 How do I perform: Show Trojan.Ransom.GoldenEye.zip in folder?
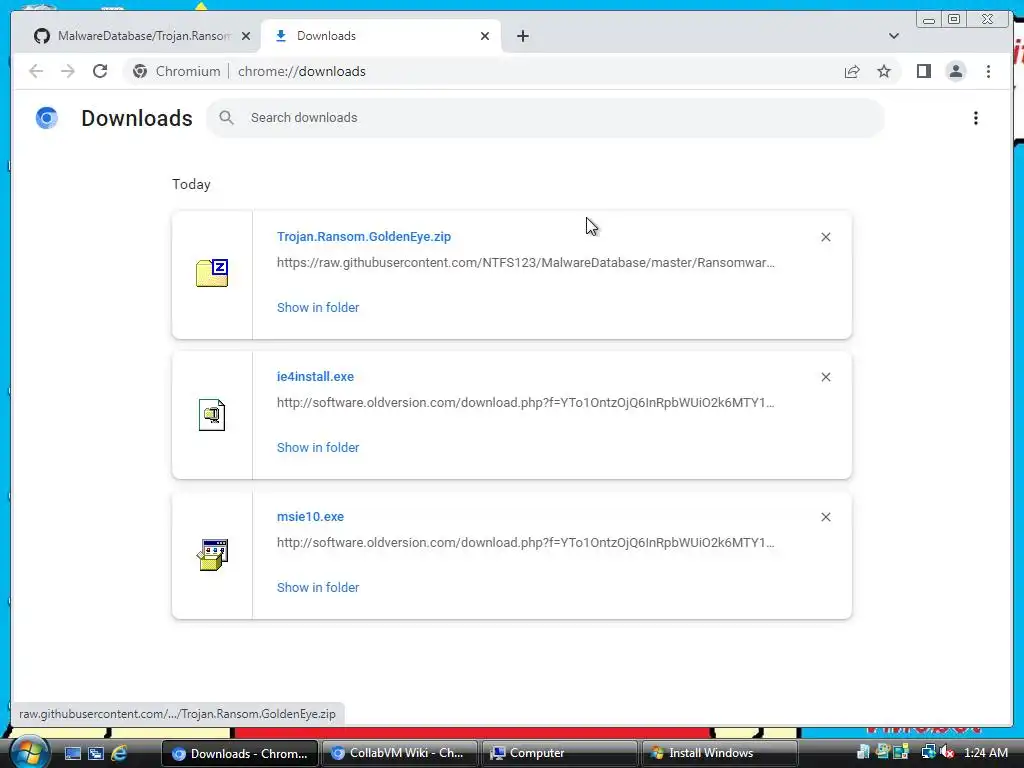click(318, 308)
